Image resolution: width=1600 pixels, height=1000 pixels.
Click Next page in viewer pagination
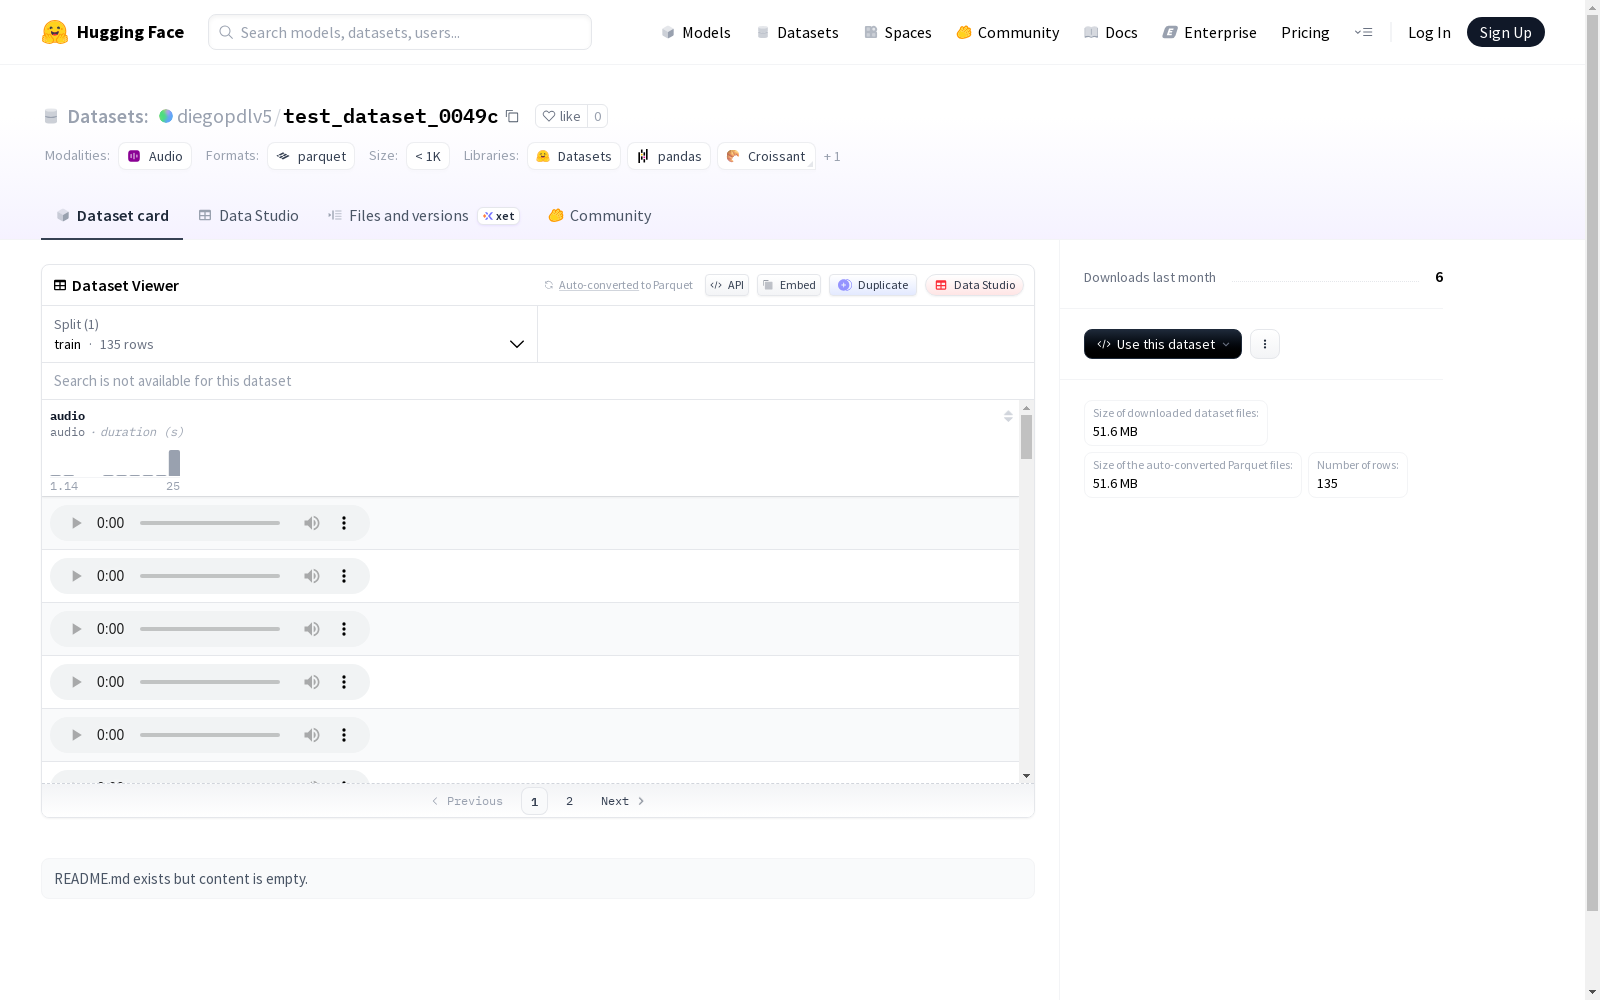pos(622,801)
